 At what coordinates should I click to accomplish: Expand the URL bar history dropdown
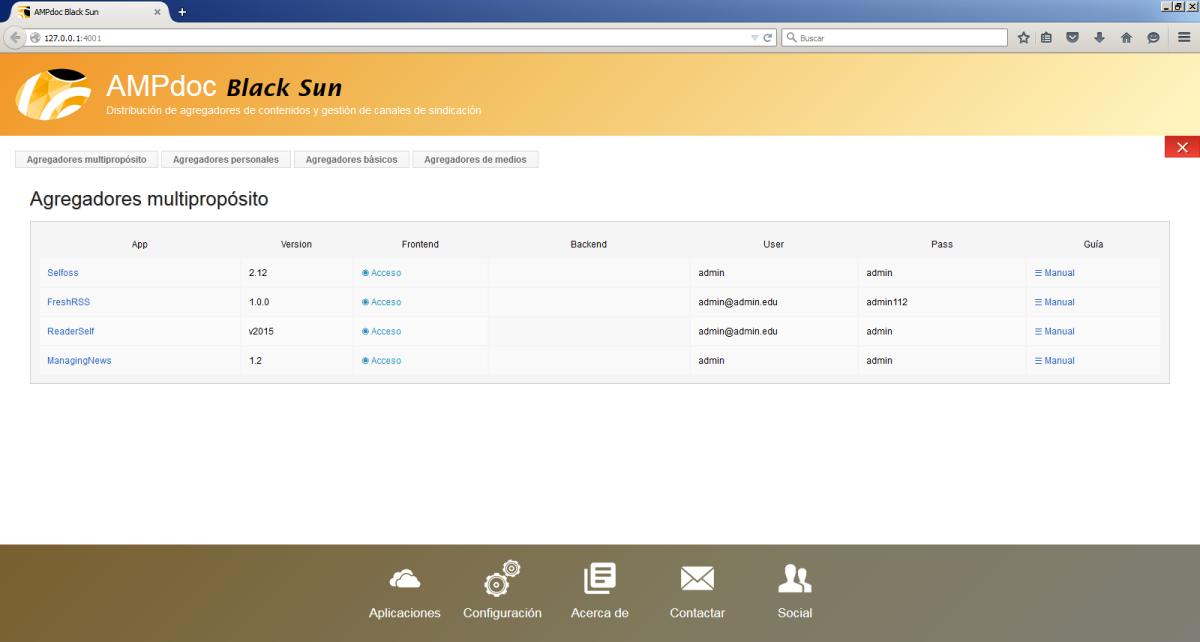(755, 38)
